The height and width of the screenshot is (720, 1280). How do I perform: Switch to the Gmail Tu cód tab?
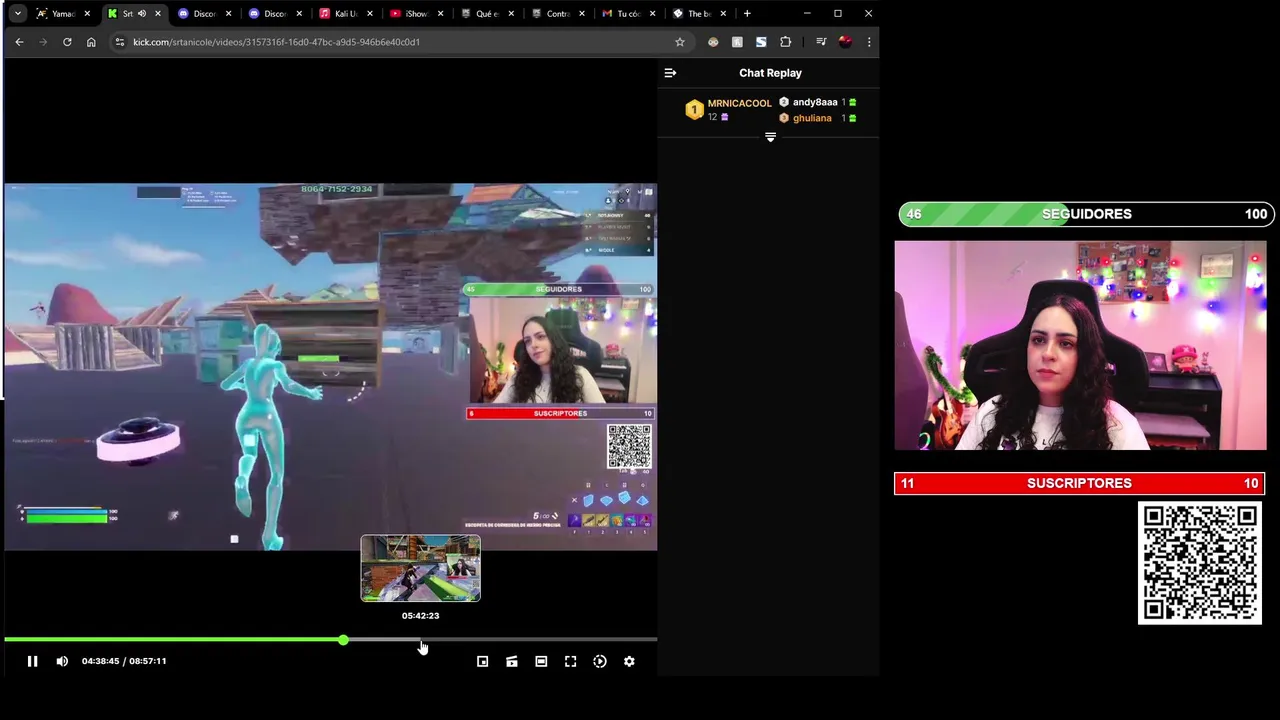pyautogui.click(x=628, y=13)
